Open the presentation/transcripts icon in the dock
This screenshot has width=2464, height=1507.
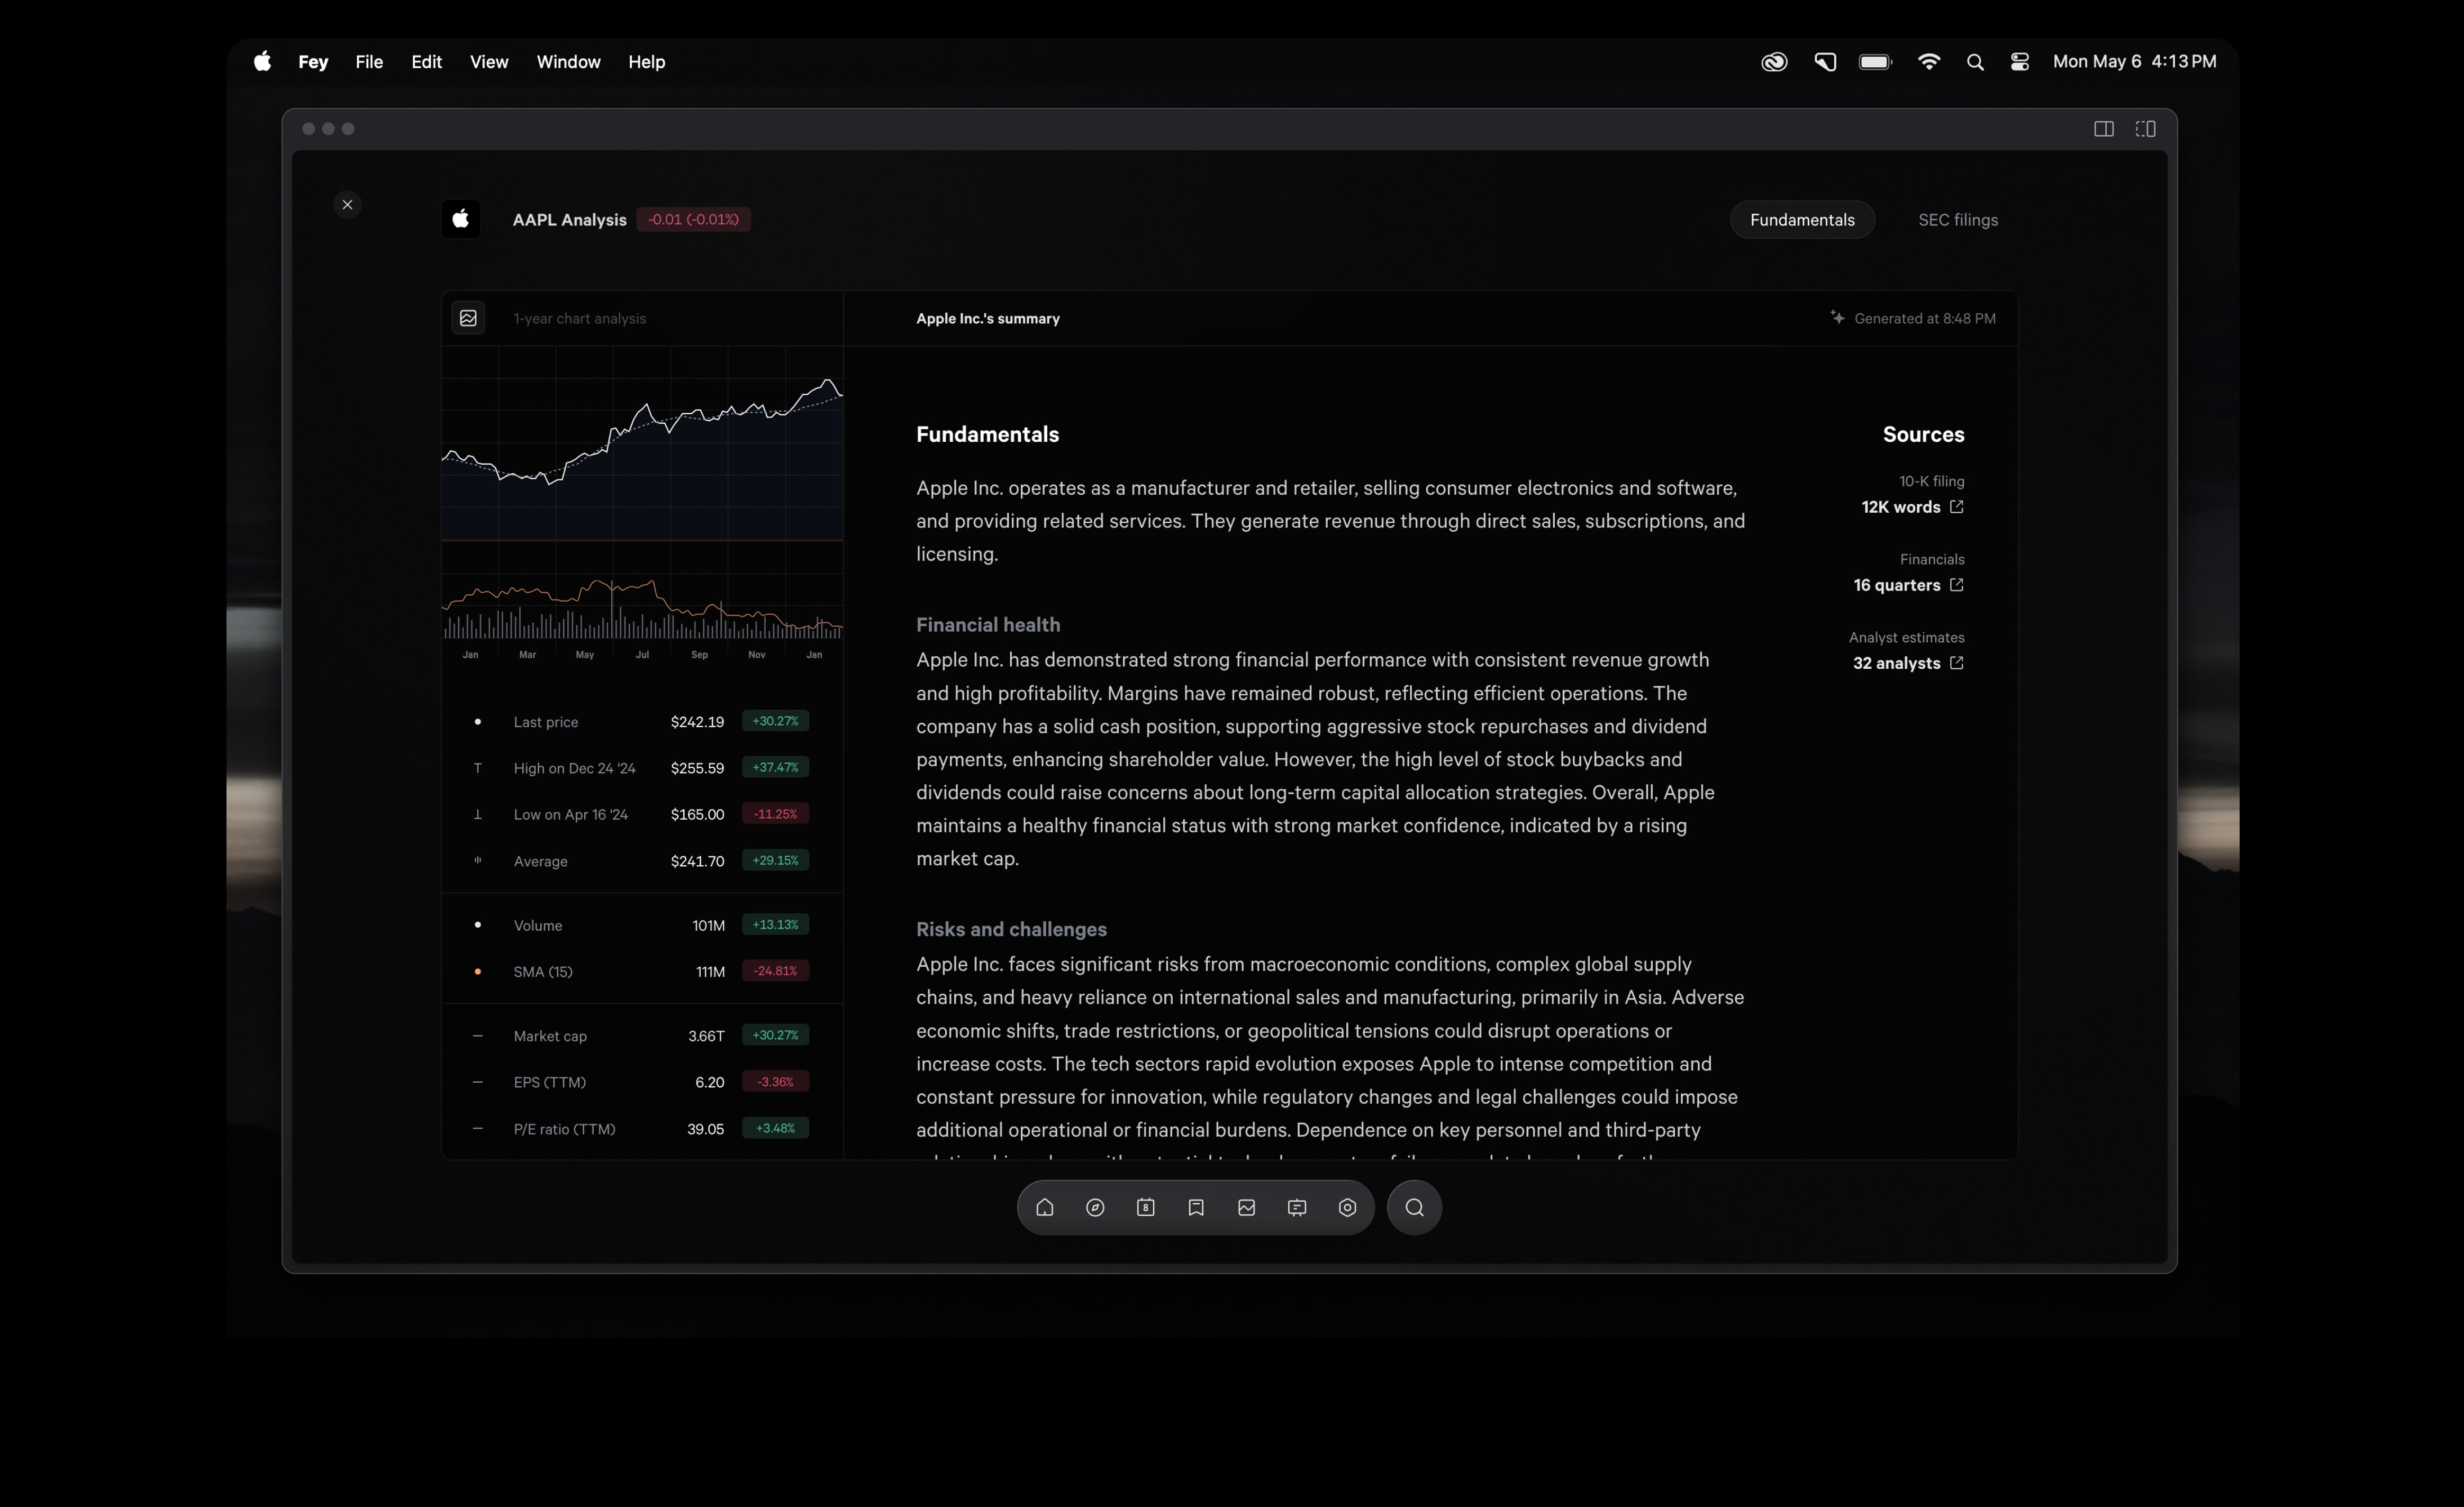tap(1296, 1207)
